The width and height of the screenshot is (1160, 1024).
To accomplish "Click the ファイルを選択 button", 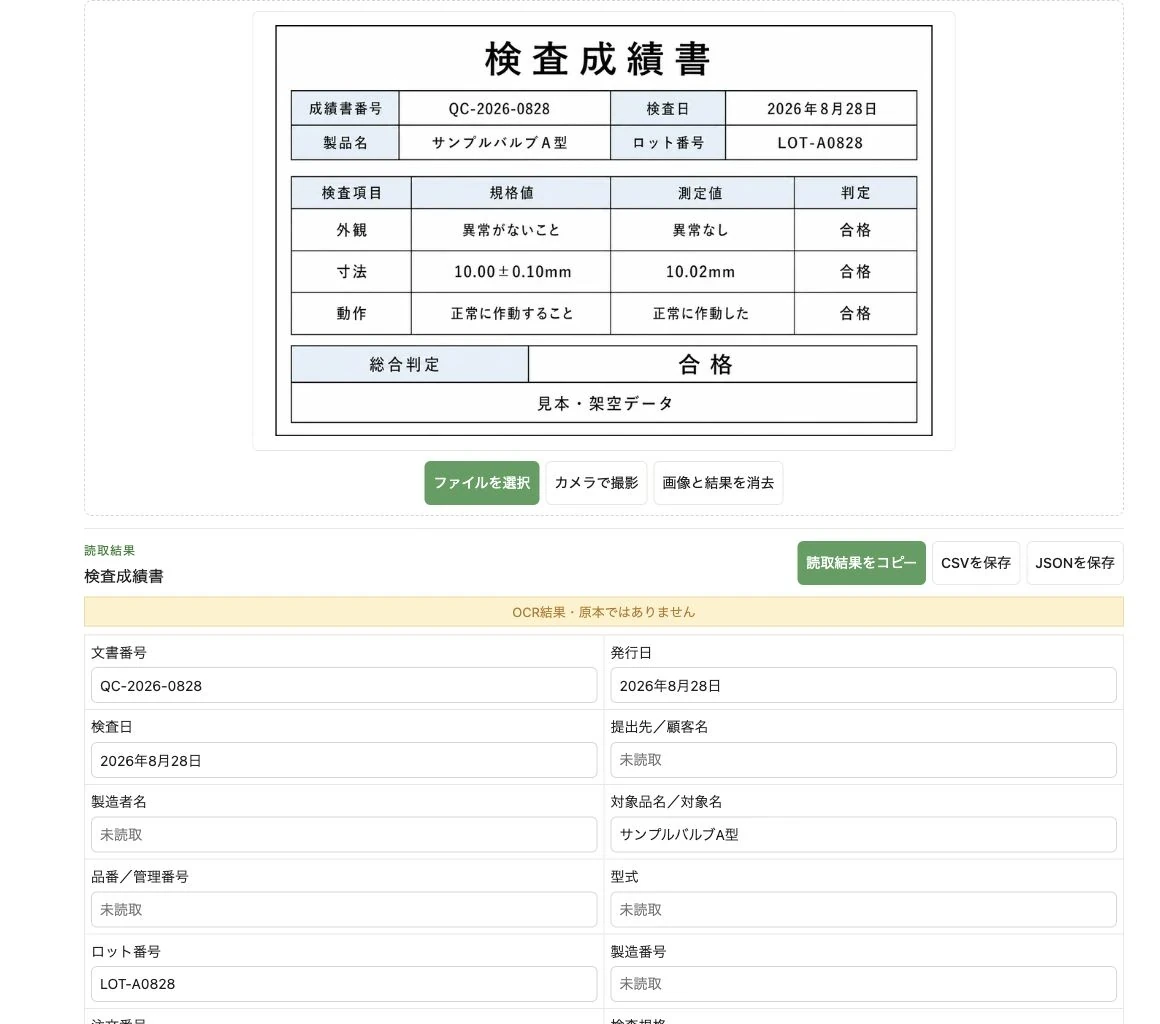I will coord(482,483).
